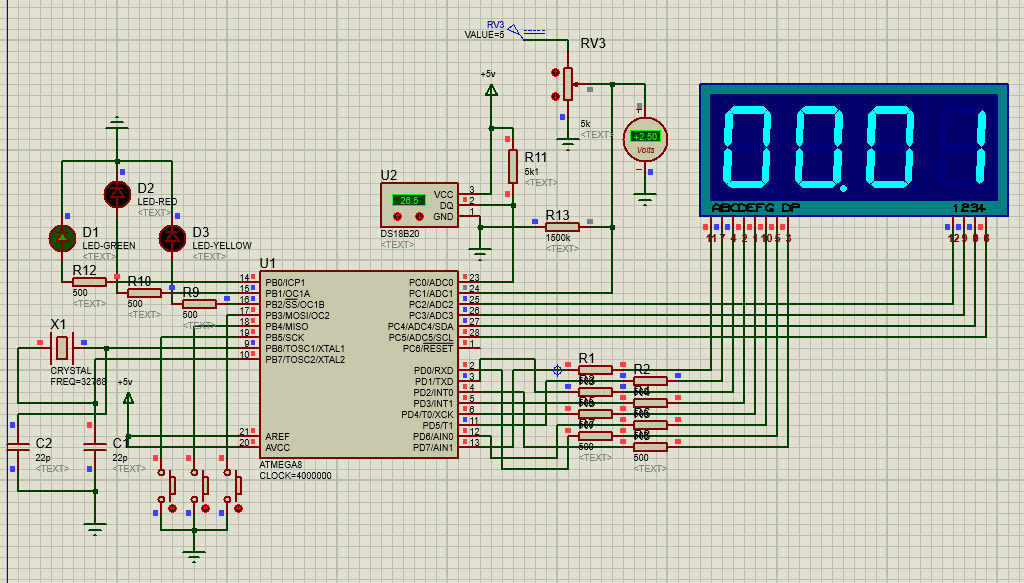The image size is (1024, 583).
Task: Click right red button on DS18B20 sensor
Action: click(417, 215)
